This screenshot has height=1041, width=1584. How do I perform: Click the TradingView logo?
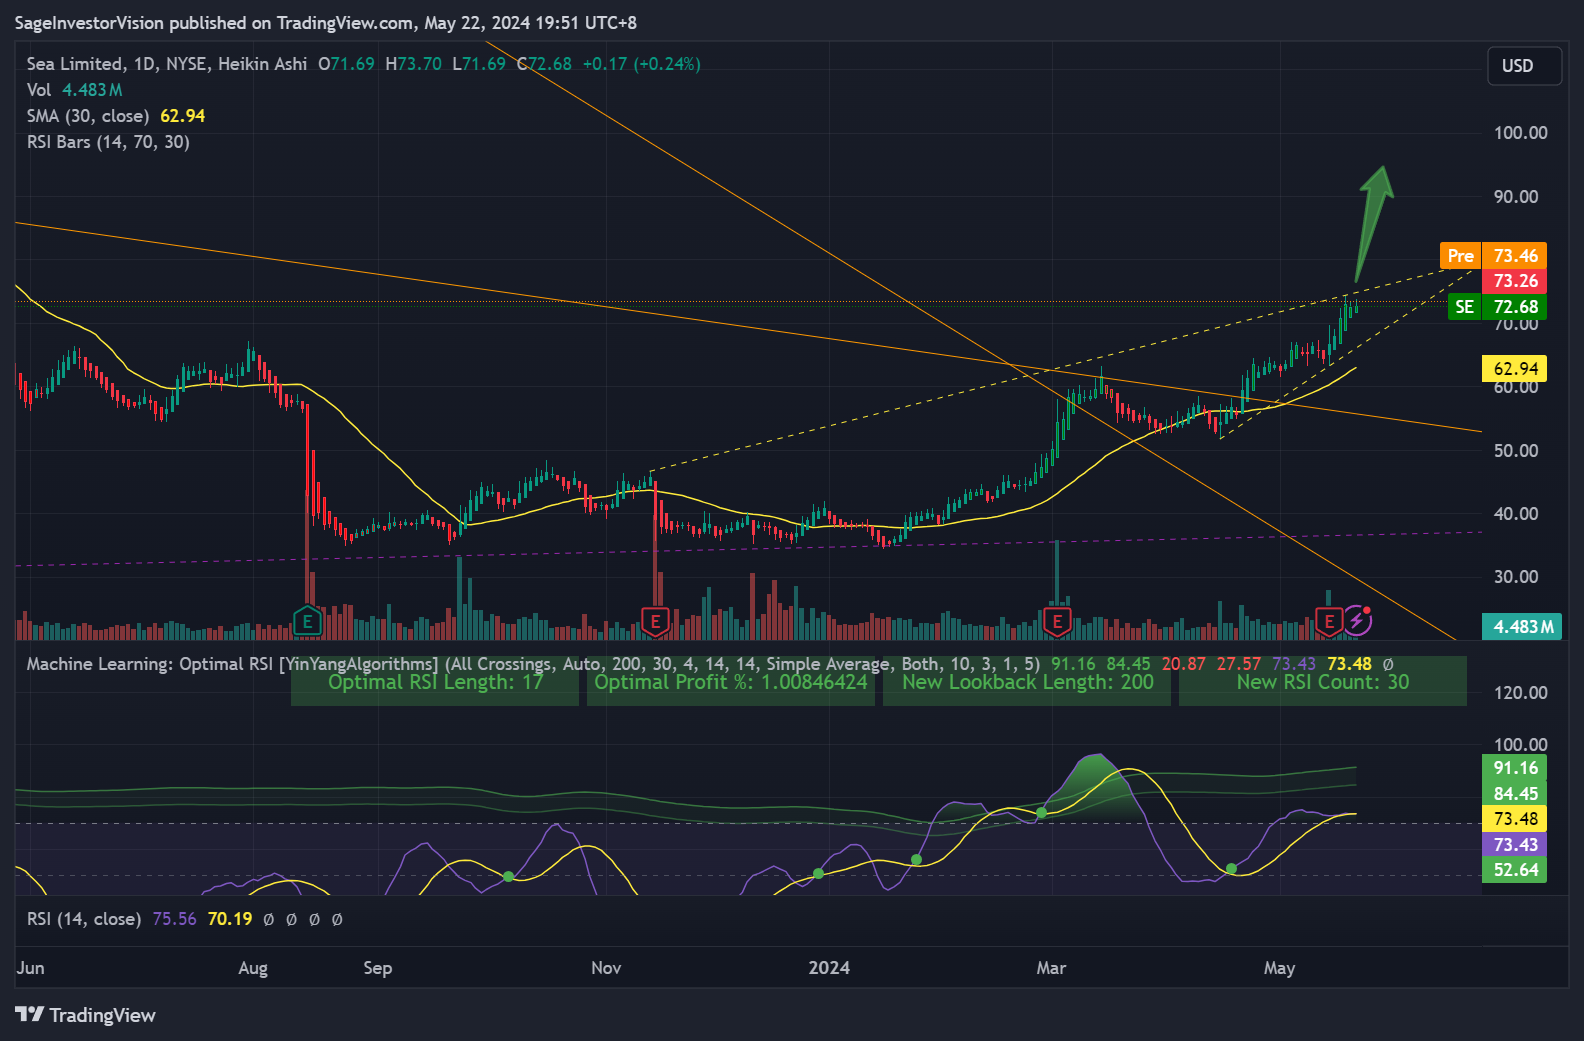pyautogui.click(x=86, y=1015)
